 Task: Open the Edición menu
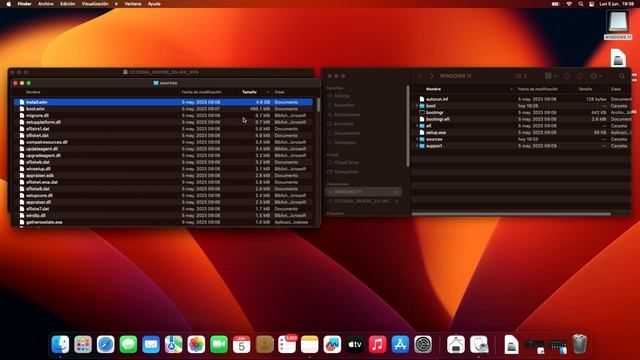[x=67, y=4]
